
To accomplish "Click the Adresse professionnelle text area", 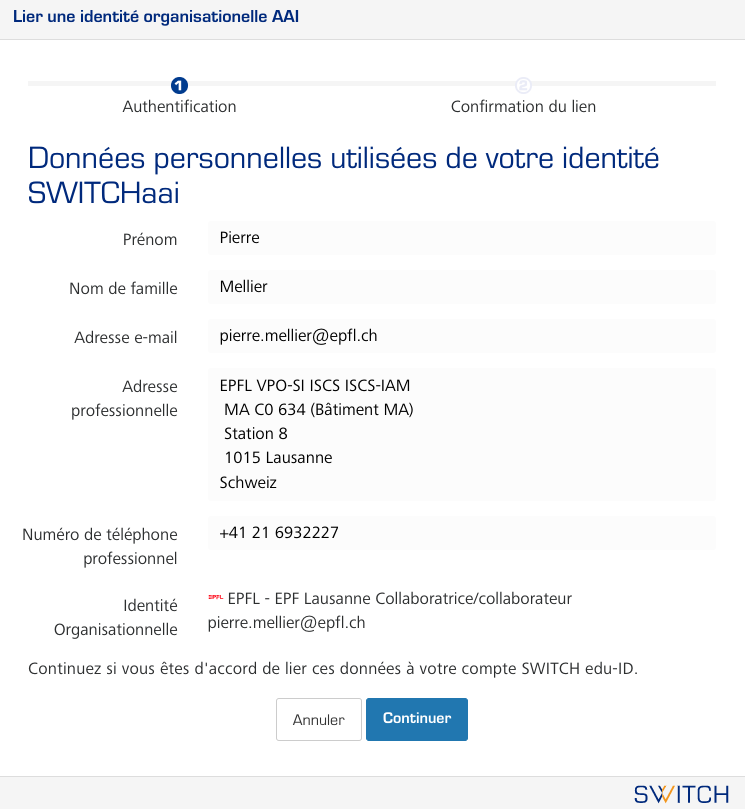I will click(461, 434).
